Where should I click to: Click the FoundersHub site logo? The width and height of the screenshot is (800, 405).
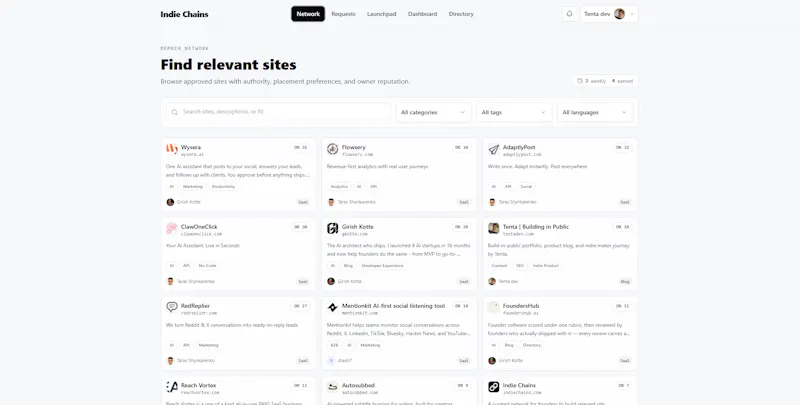coord(493,307)
